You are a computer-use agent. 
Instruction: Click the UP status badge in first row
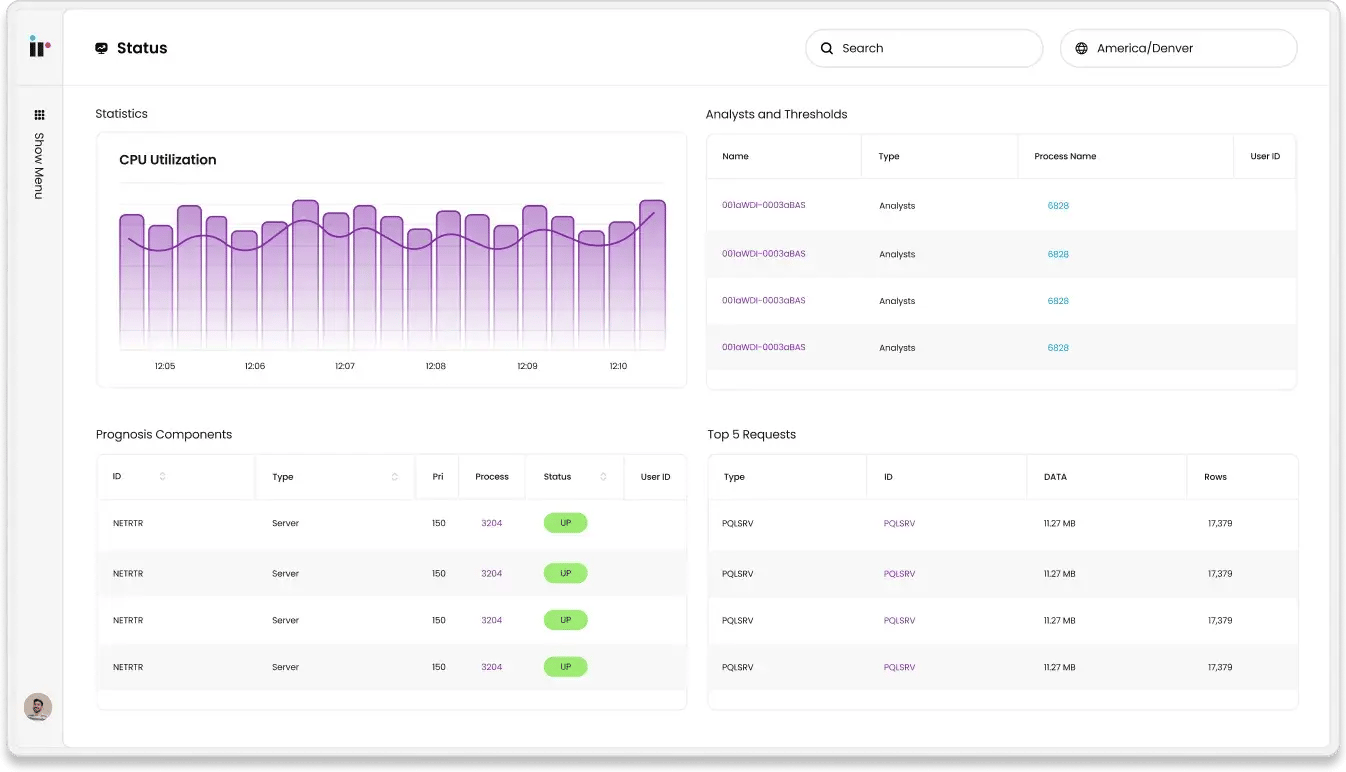[565, 523]
